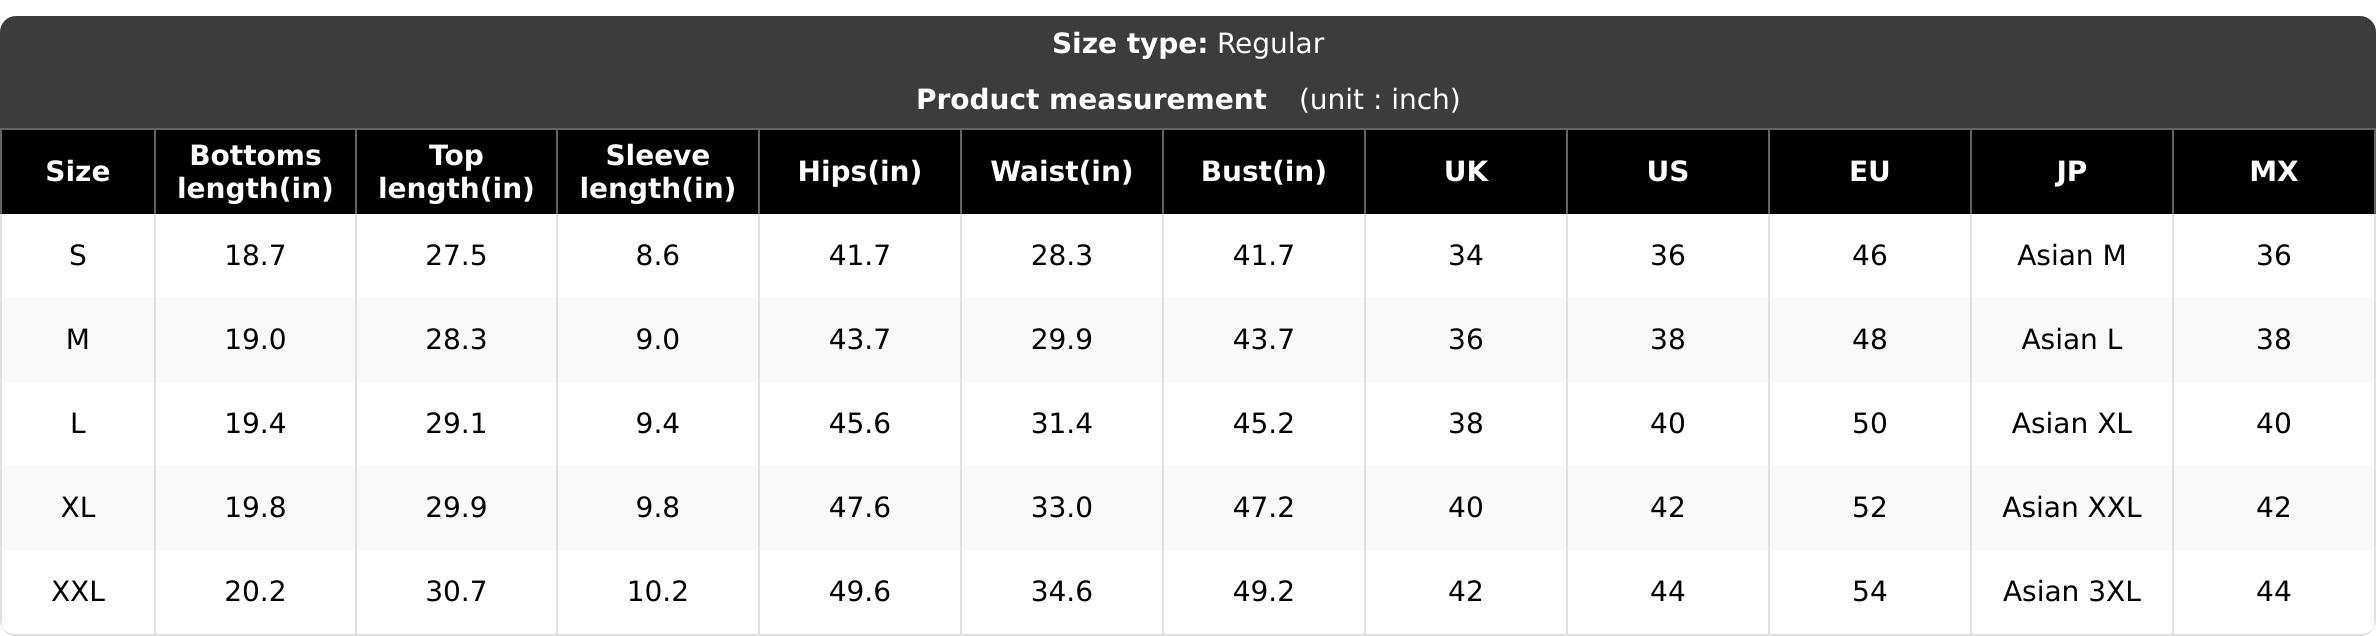Click the Product measurement heading
Image resolution: width=2376 pixels, height=636 pixels.
tap(1091, 100)
